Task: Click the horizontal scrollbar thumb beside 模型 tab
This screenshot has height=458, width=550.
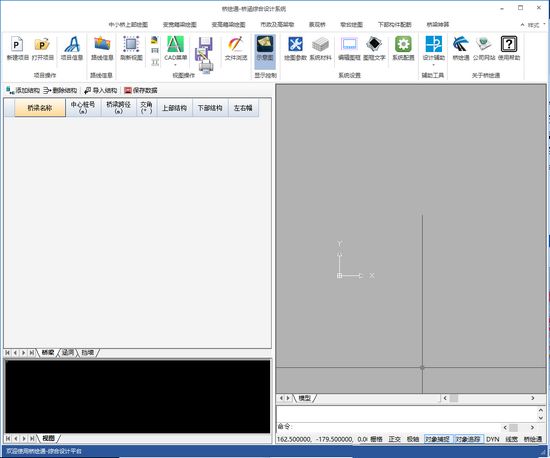Action: (454, 398)
